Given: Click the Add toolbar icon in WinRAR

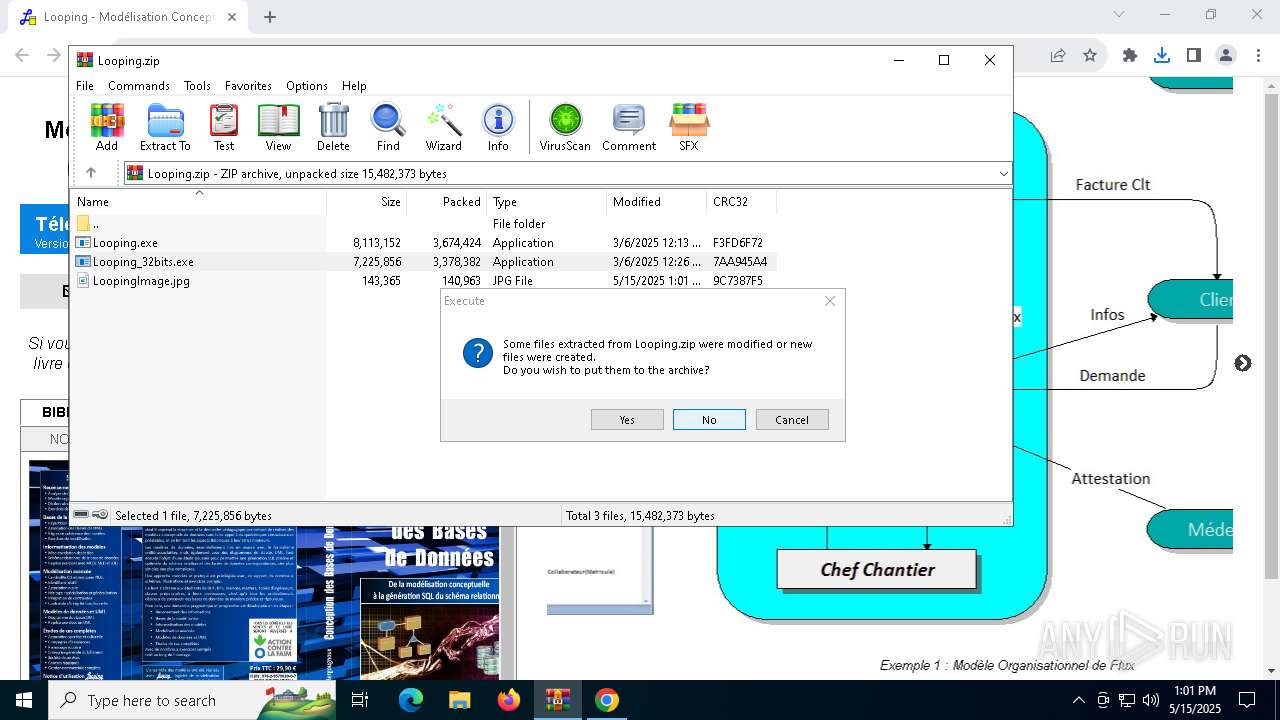Looking at the screenshot, I should pyautogui.click(x=107, y=127).
